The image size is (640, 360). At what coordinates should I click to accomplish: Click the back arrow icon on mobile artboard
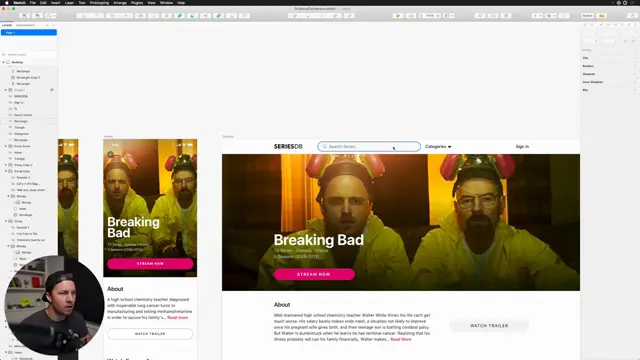[110, 154]
